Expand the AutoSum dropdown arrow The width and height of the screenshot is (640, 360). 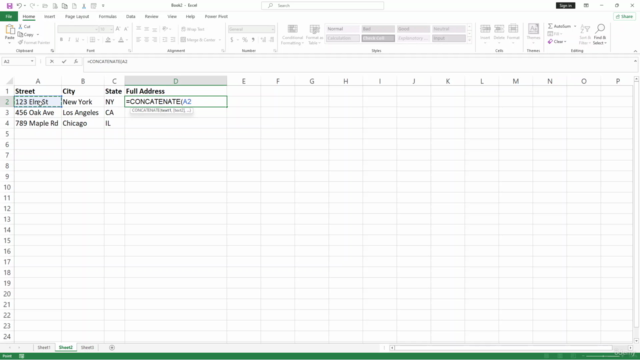575,26
